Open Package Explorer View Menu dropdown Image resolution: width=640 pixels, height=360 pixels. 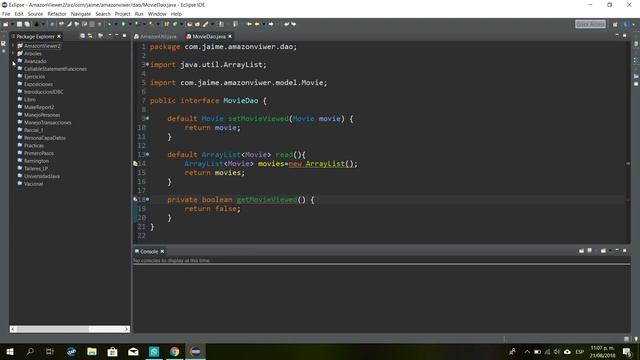[109, 36]
